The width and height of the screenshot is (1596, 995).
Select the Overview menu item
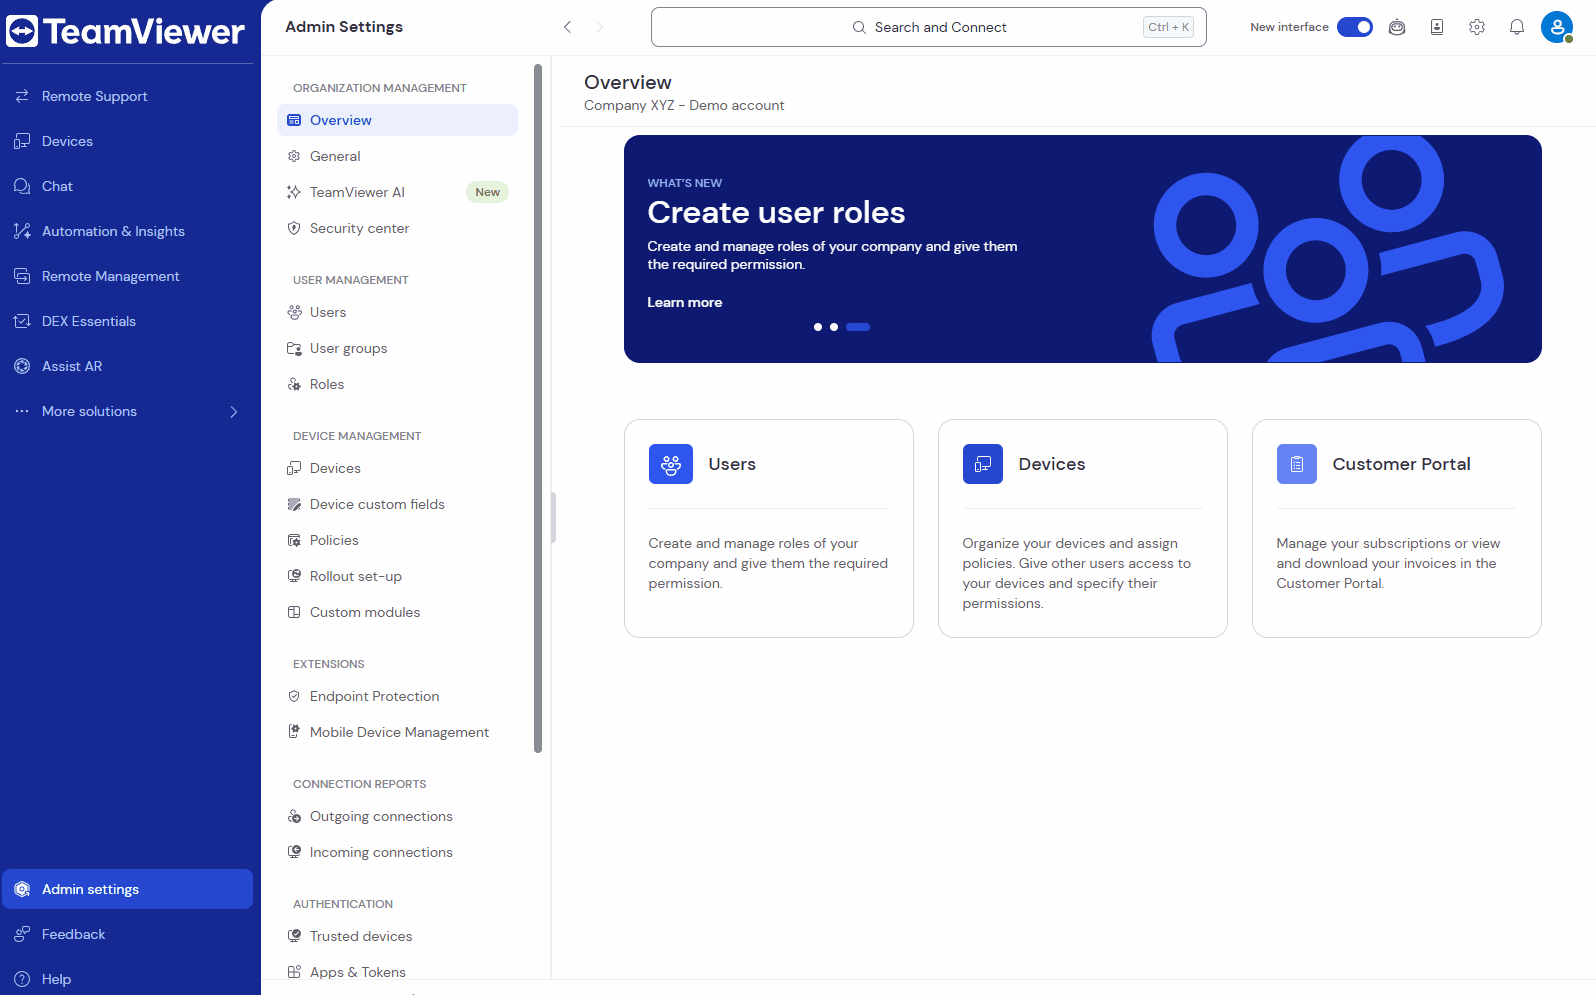[x=397, y=120]
